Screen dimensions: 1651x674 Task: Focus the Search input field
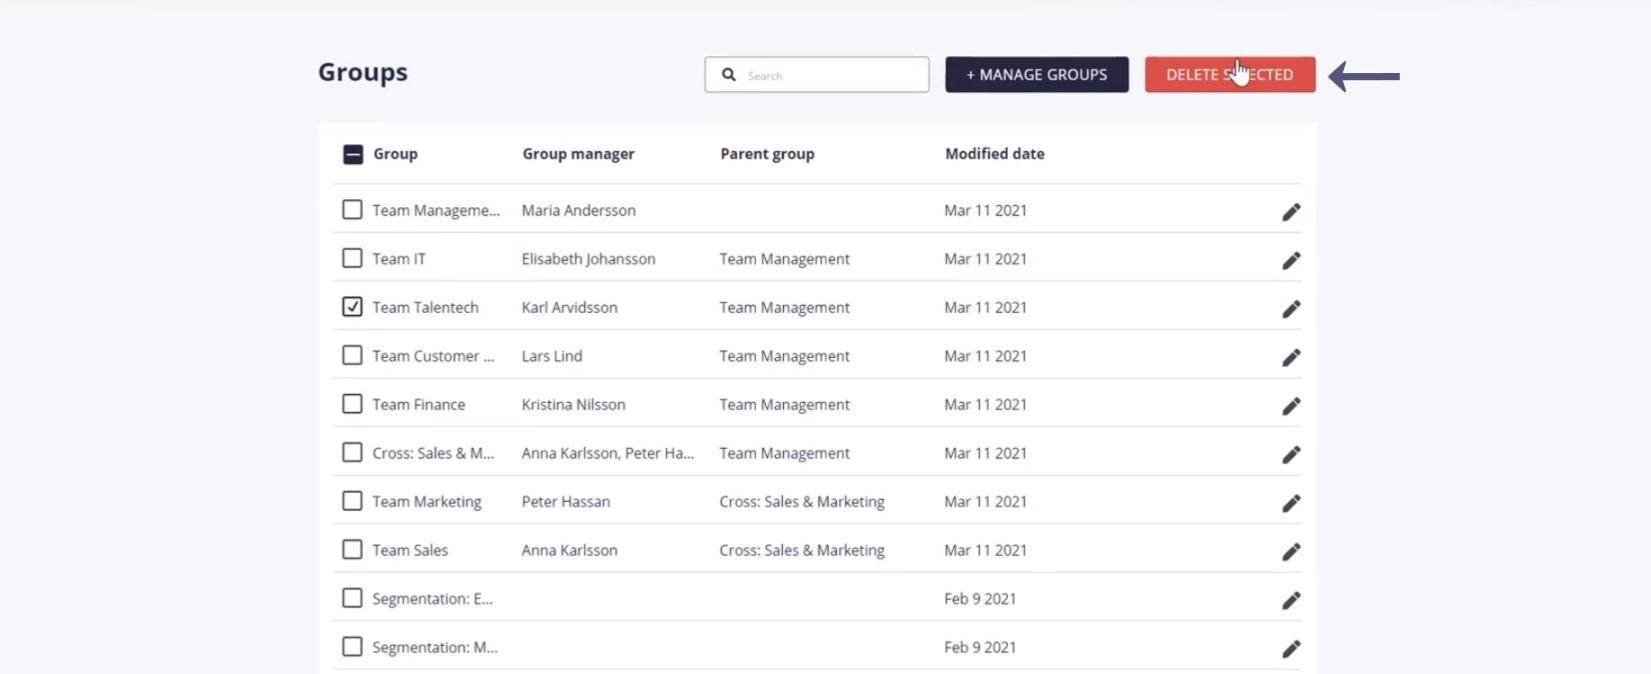click(817, 75)
